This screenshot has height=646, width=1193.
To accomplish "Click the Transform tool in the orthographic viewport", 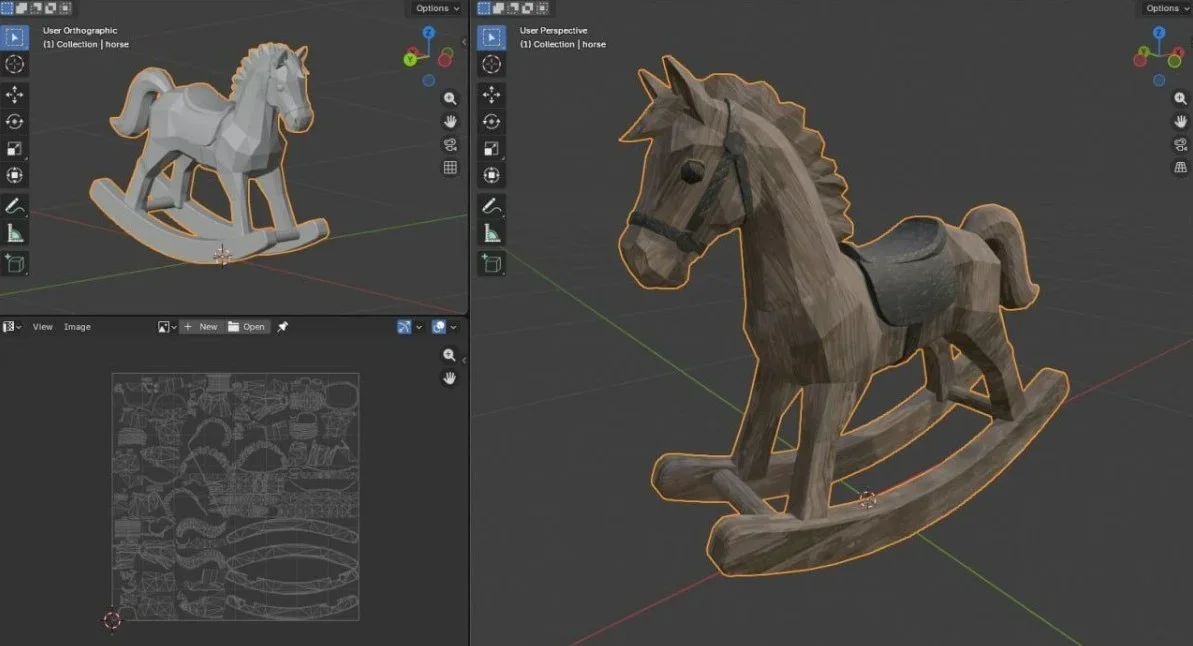I will (x=15, y=176).
